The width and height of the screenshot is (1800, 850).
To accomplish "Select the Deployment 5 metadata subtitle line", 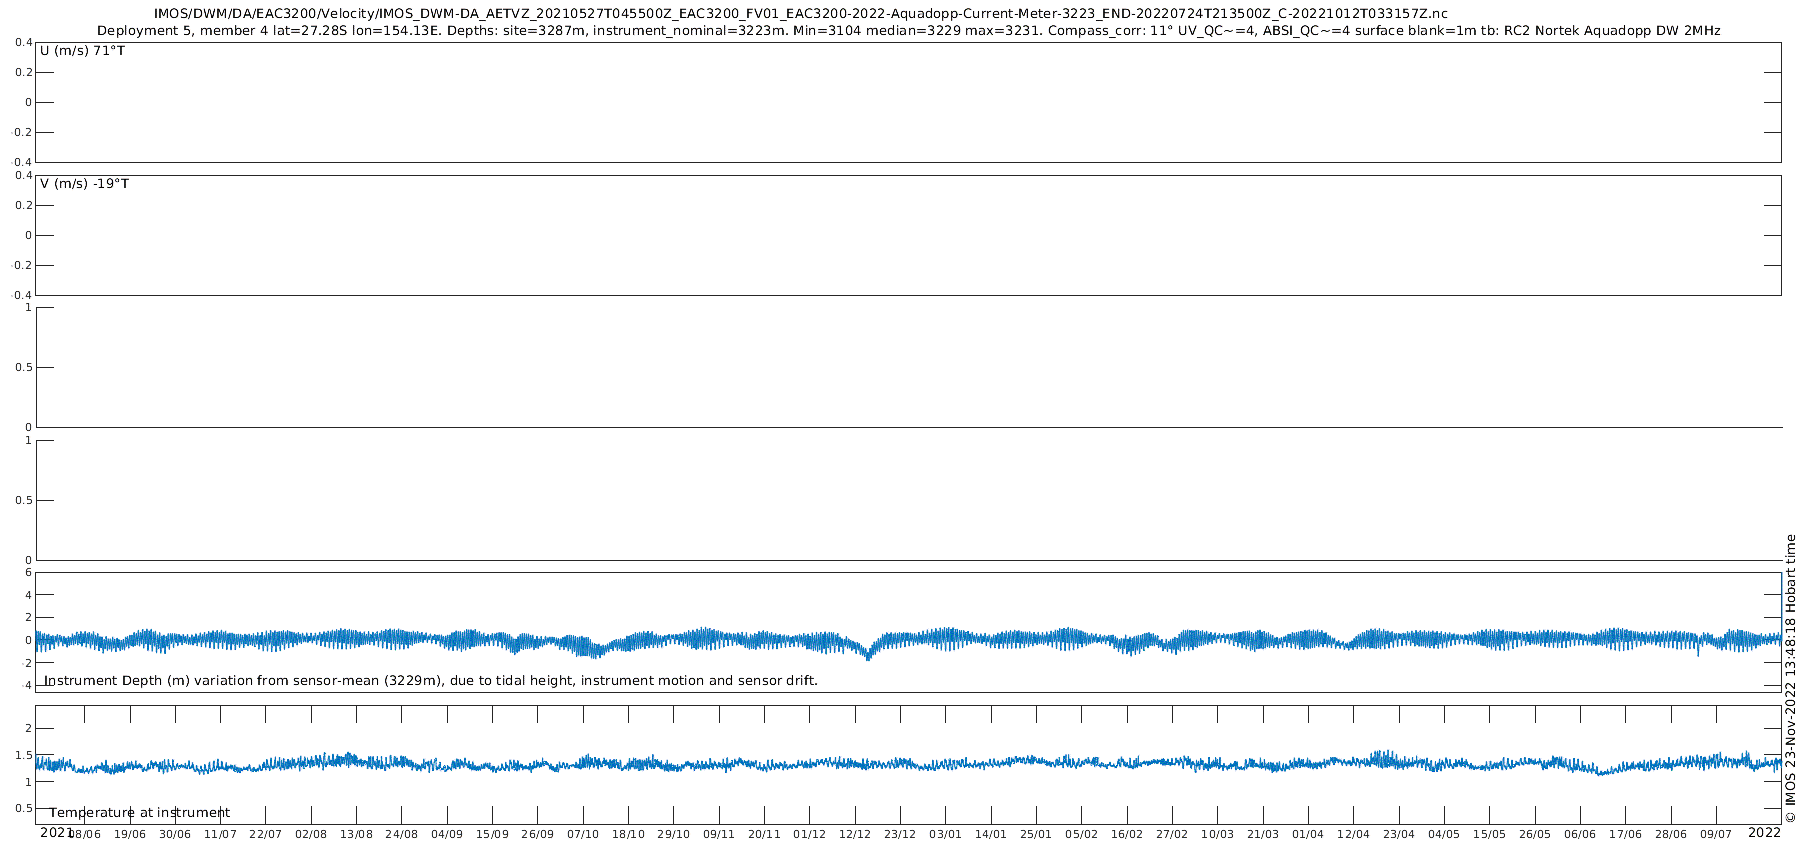I will click(908, 31).
